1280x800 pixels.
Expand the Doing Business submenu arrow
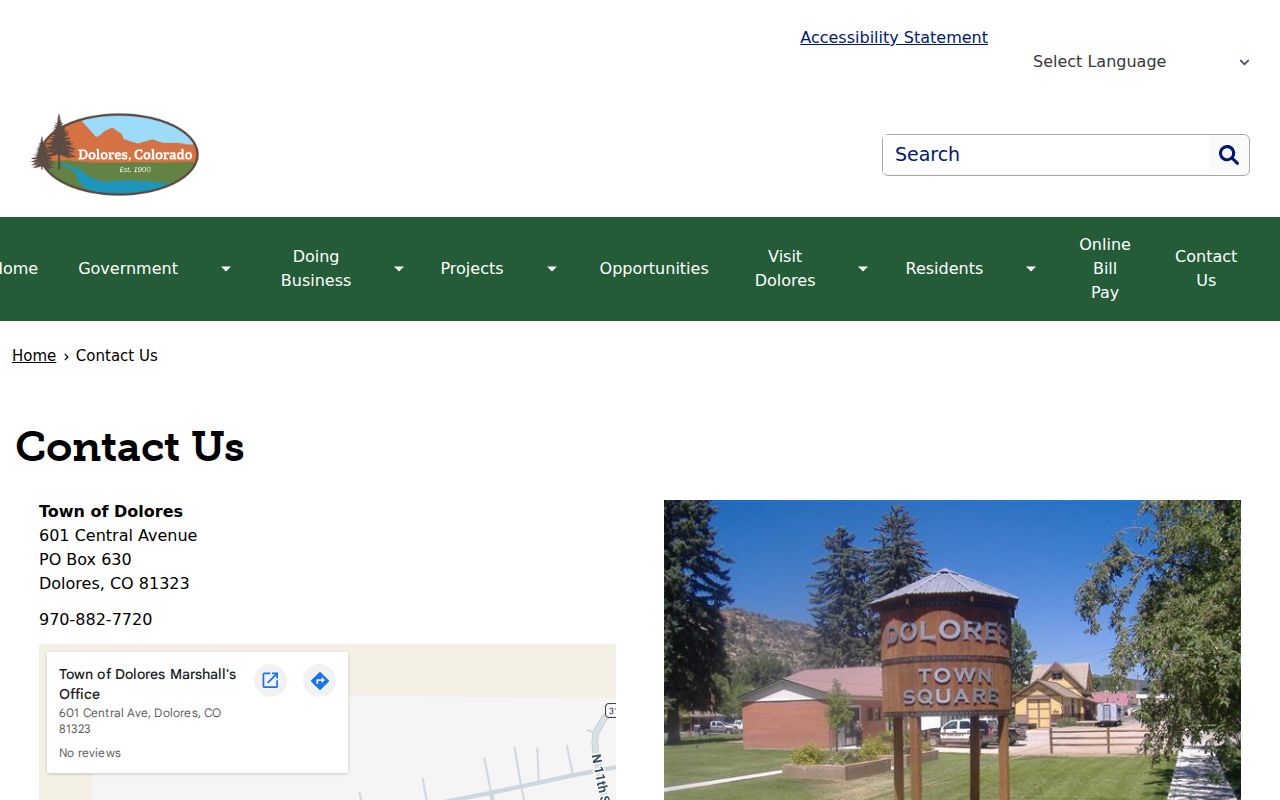click(x=399, y=269)
